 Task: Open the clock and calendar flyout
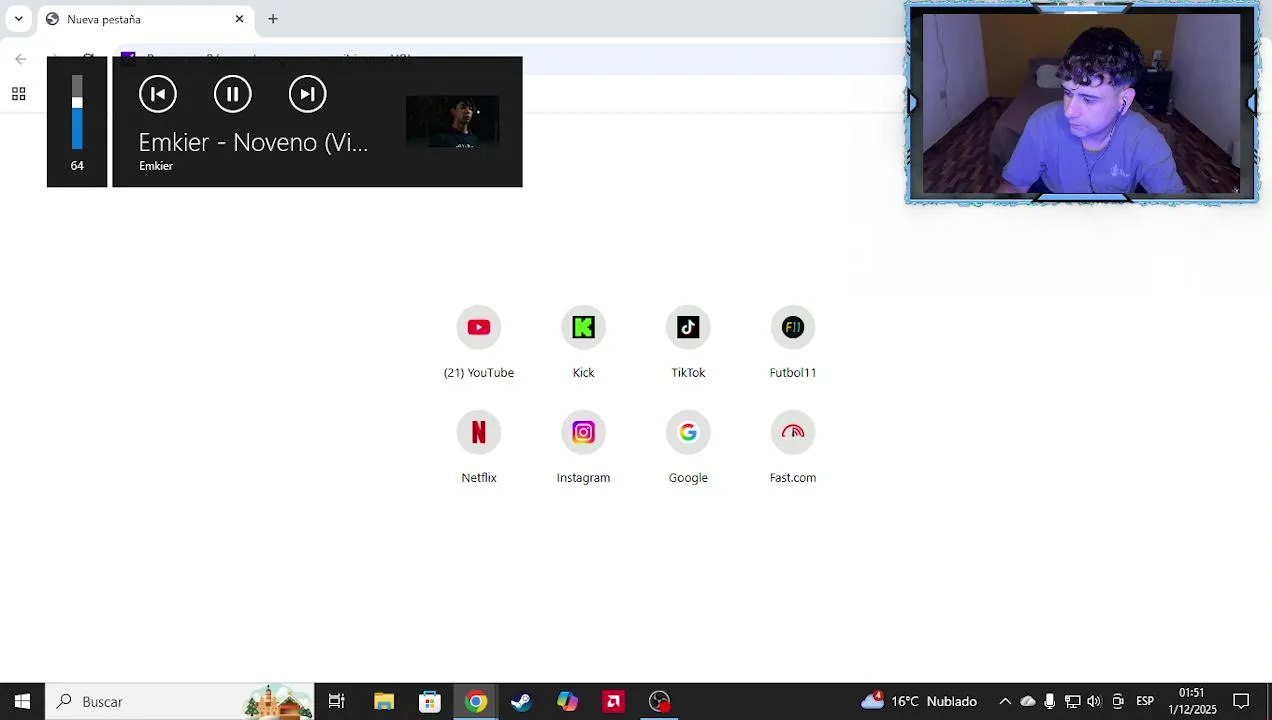point(1192,701)
